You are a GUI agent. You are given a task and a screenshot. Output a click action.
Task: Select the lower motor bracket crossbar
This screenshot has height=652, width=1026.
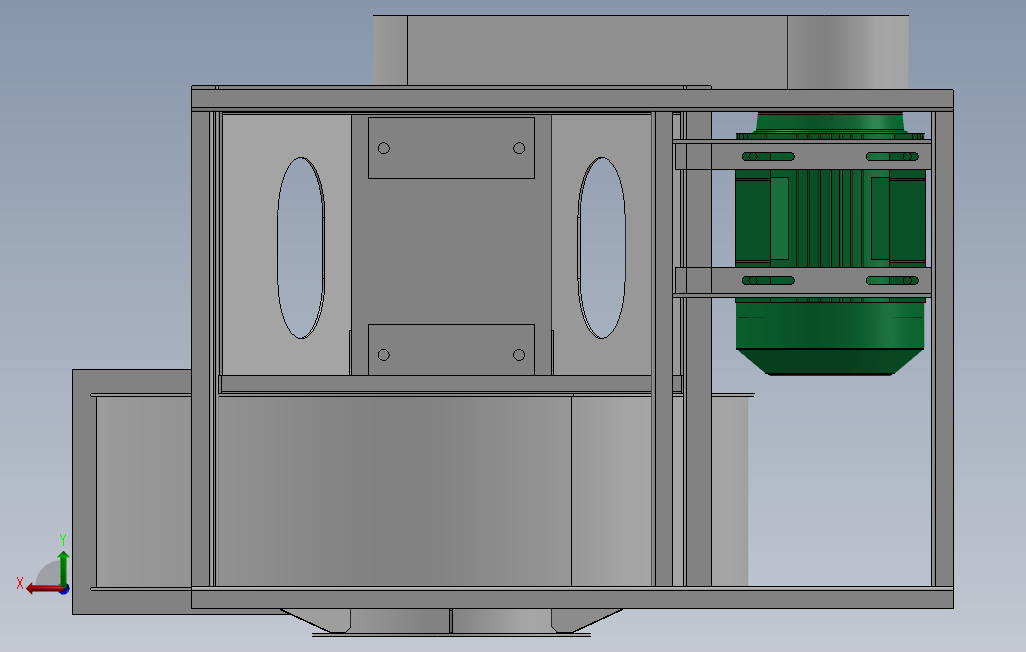802,281
